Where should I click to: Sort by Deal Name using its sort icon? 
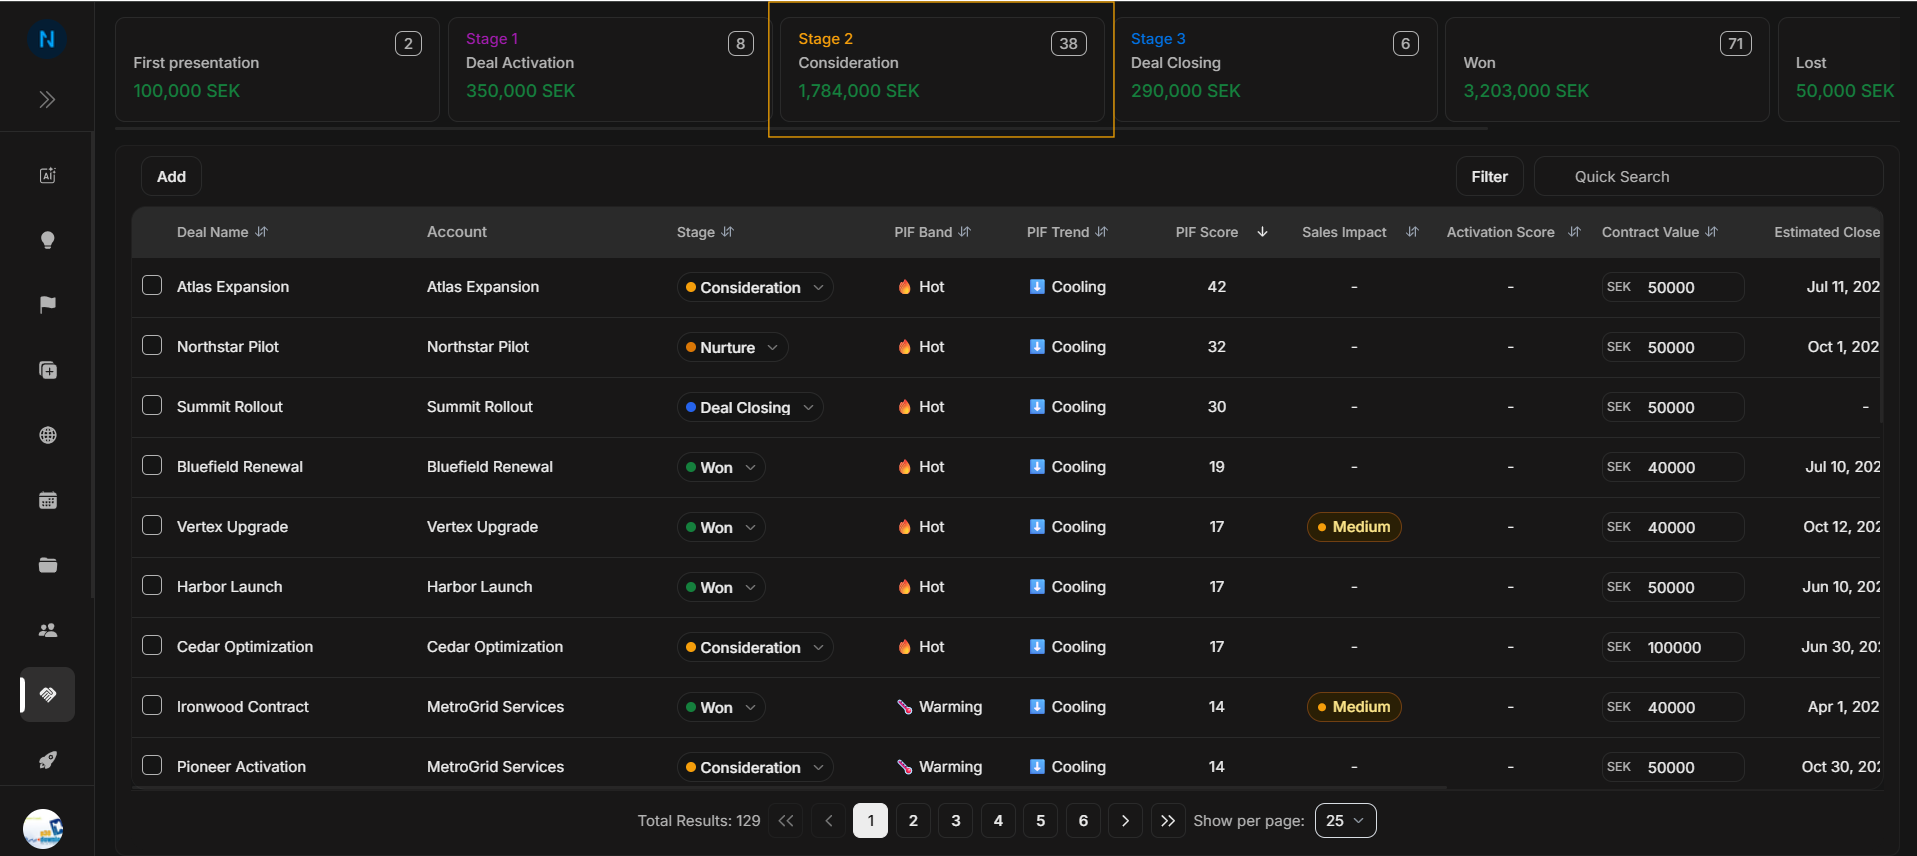pos(262,232)
